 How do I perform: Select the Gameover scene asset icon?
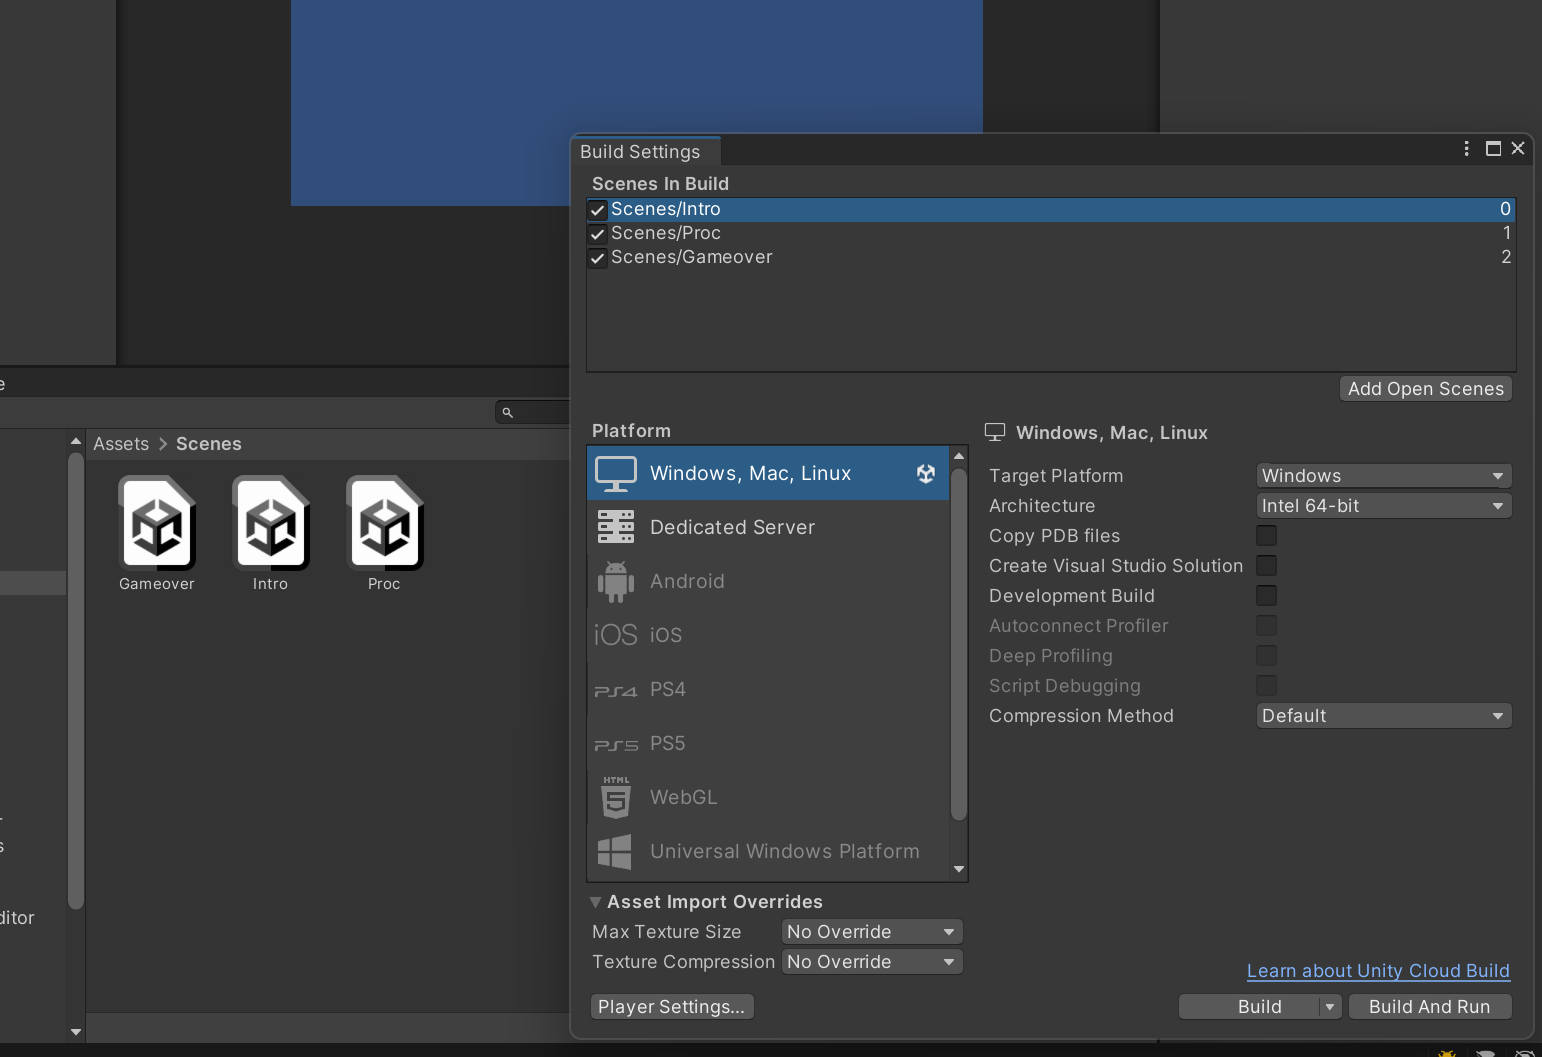pos(157,523)
